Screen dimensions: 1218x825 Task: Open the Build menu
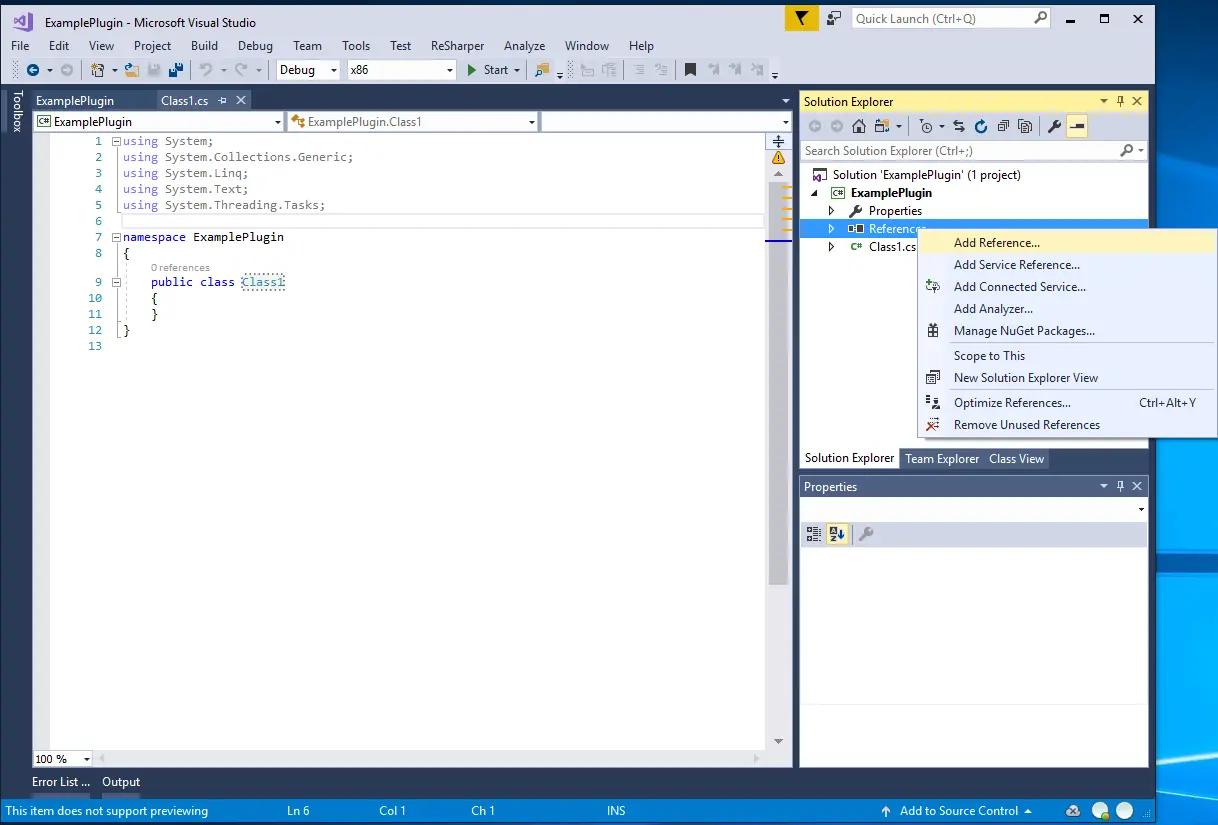[x=204, y=46]
